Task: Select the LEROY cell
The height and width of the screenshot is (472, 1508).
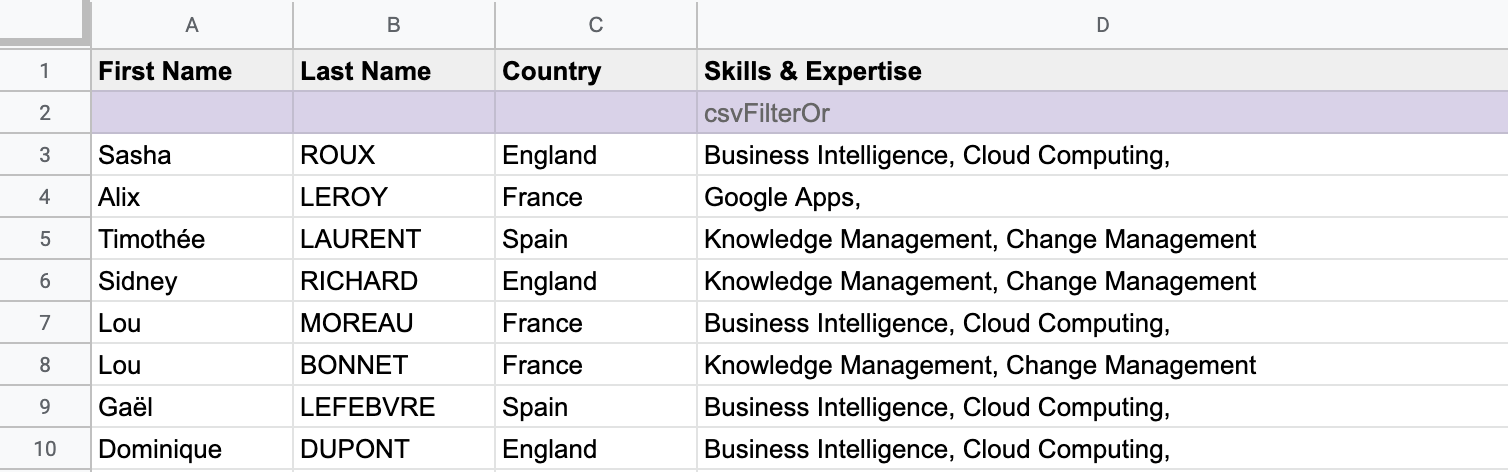Action: 394,197
